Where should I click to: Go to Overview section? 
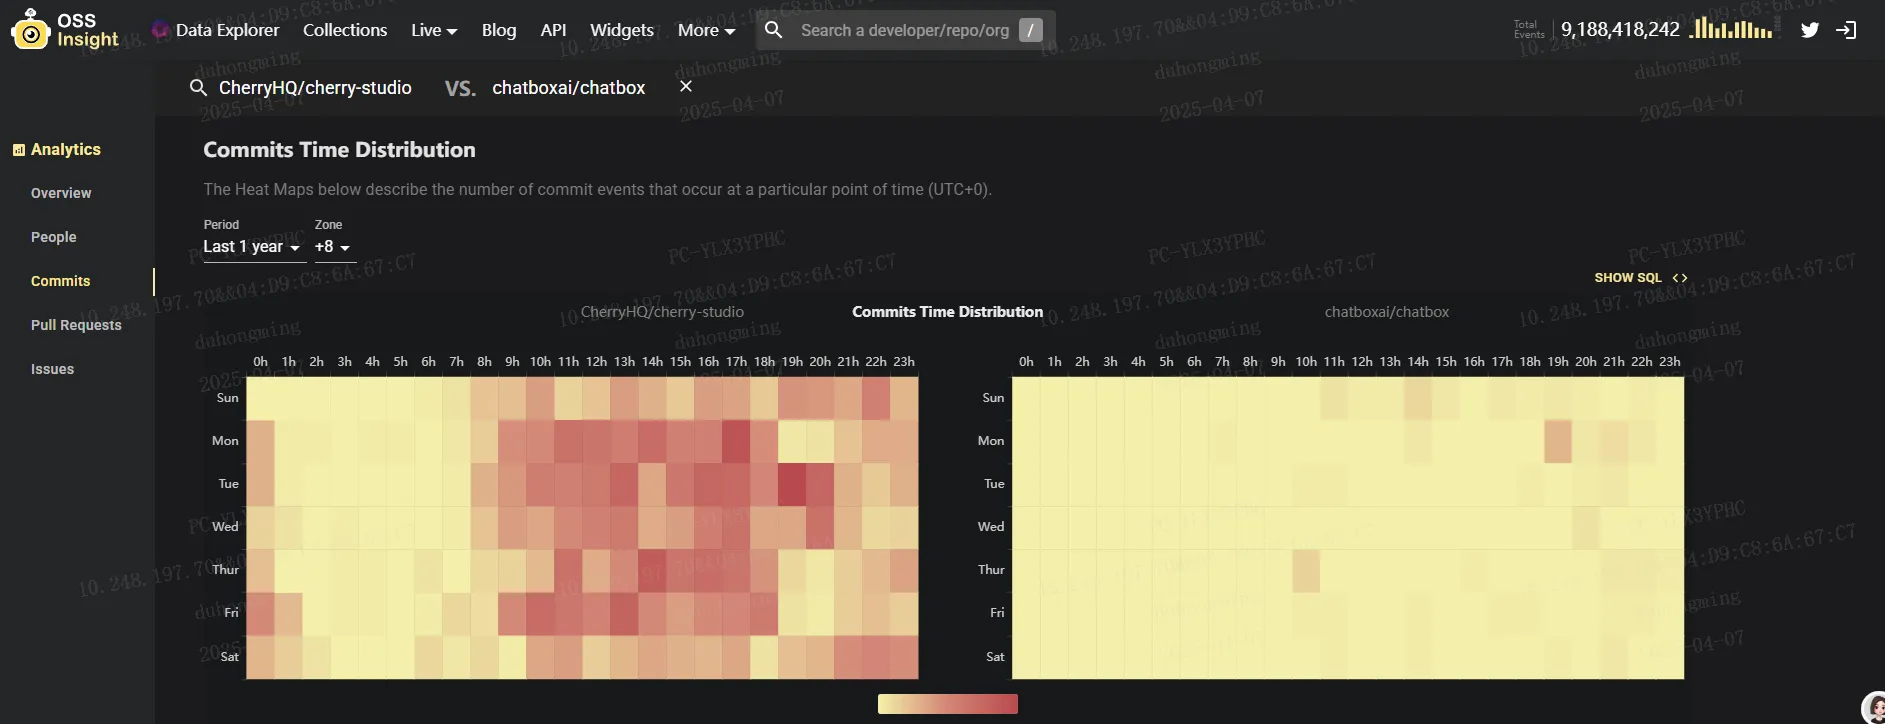pyautogui.click(x=61, y=193)
